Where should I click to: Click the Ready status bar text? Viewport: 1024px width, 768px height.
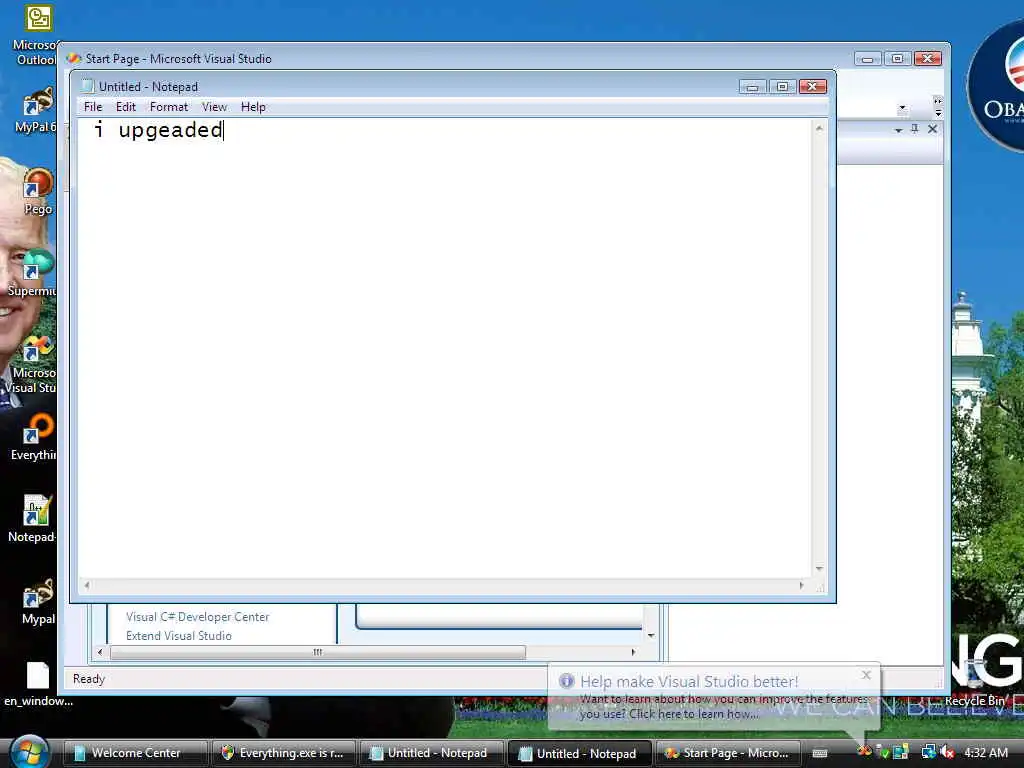click(89, 679)
